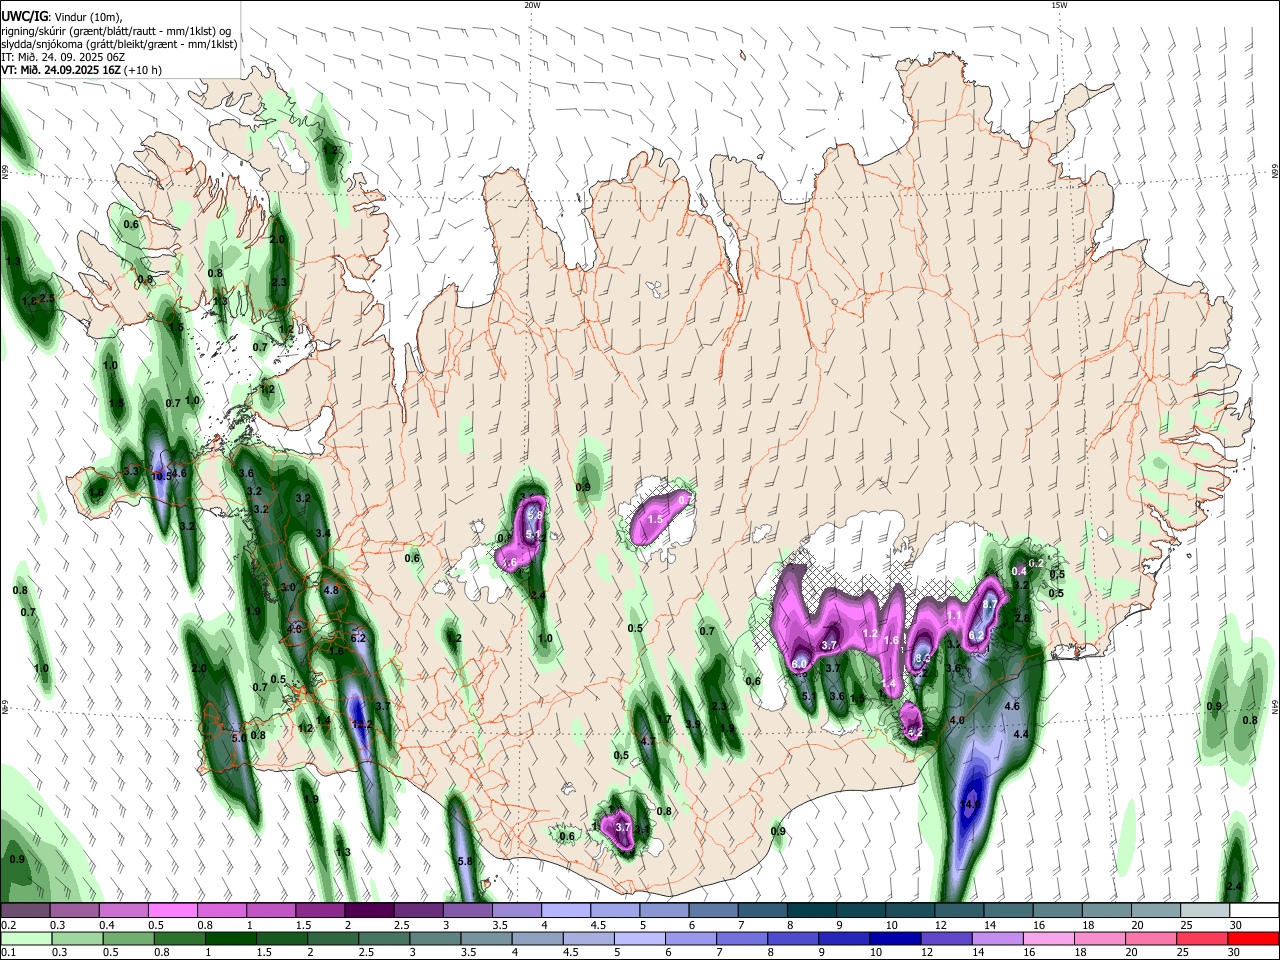Click the "3.9" precipitation value on the map

coord(692,724)
